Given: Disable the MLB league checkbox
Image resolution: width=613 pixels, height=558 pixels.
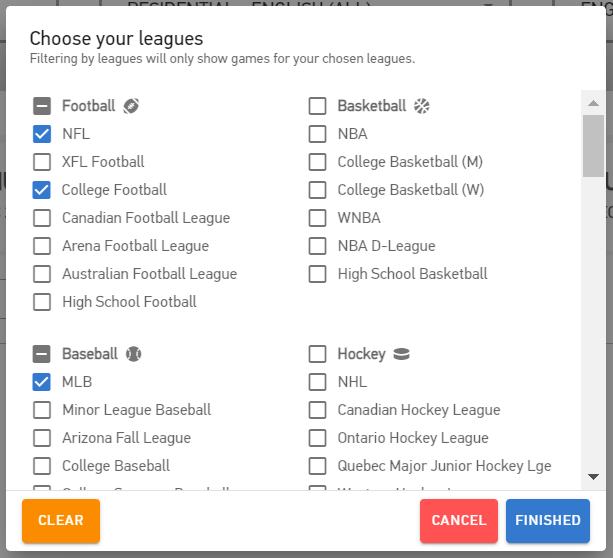Looking at the screenshot, I should [x=42, y=382].
